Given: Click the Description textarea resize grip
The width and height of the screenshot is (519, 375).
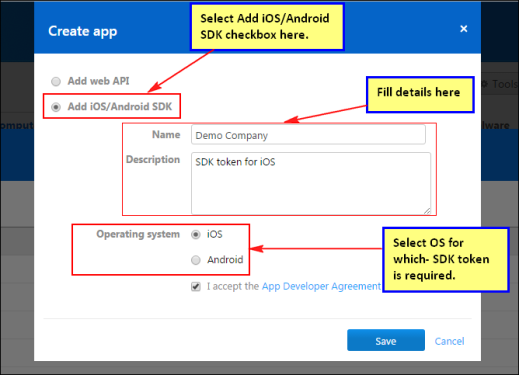Looking at the screenshot, I should [427, 211].
